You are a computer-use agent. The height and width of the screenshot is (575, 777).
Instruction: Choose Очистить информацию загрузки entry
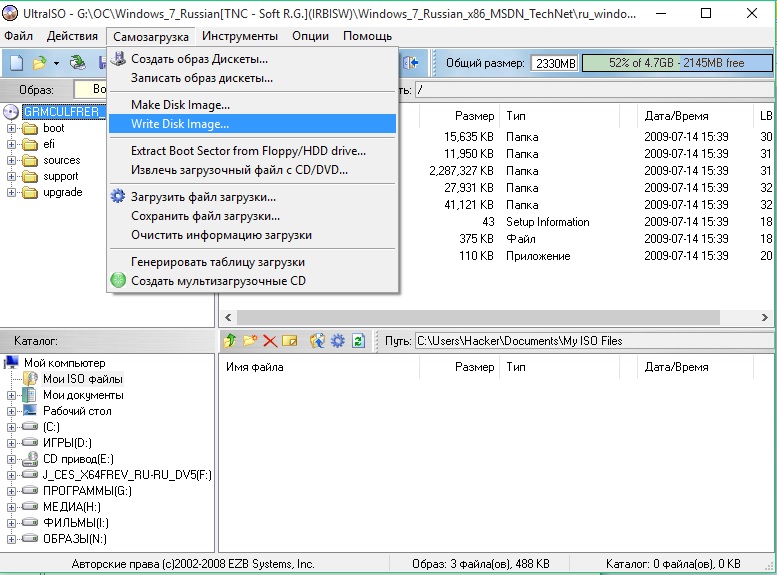point(252,235)
